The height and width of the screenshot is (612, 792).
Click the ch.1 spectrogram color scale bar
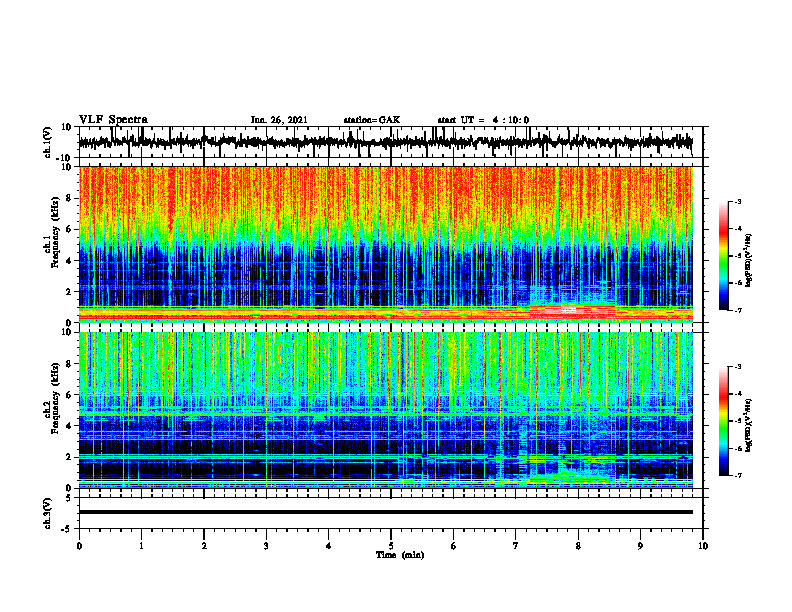(x=724, y=256)
